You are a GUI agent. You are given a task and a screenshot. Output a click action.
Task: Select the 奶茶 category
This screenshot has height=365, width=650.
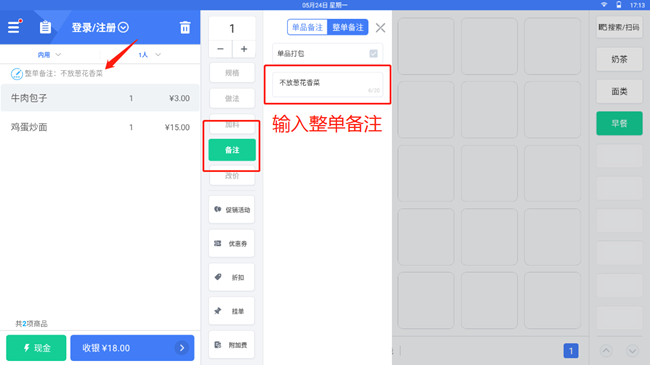click(619, 59)
